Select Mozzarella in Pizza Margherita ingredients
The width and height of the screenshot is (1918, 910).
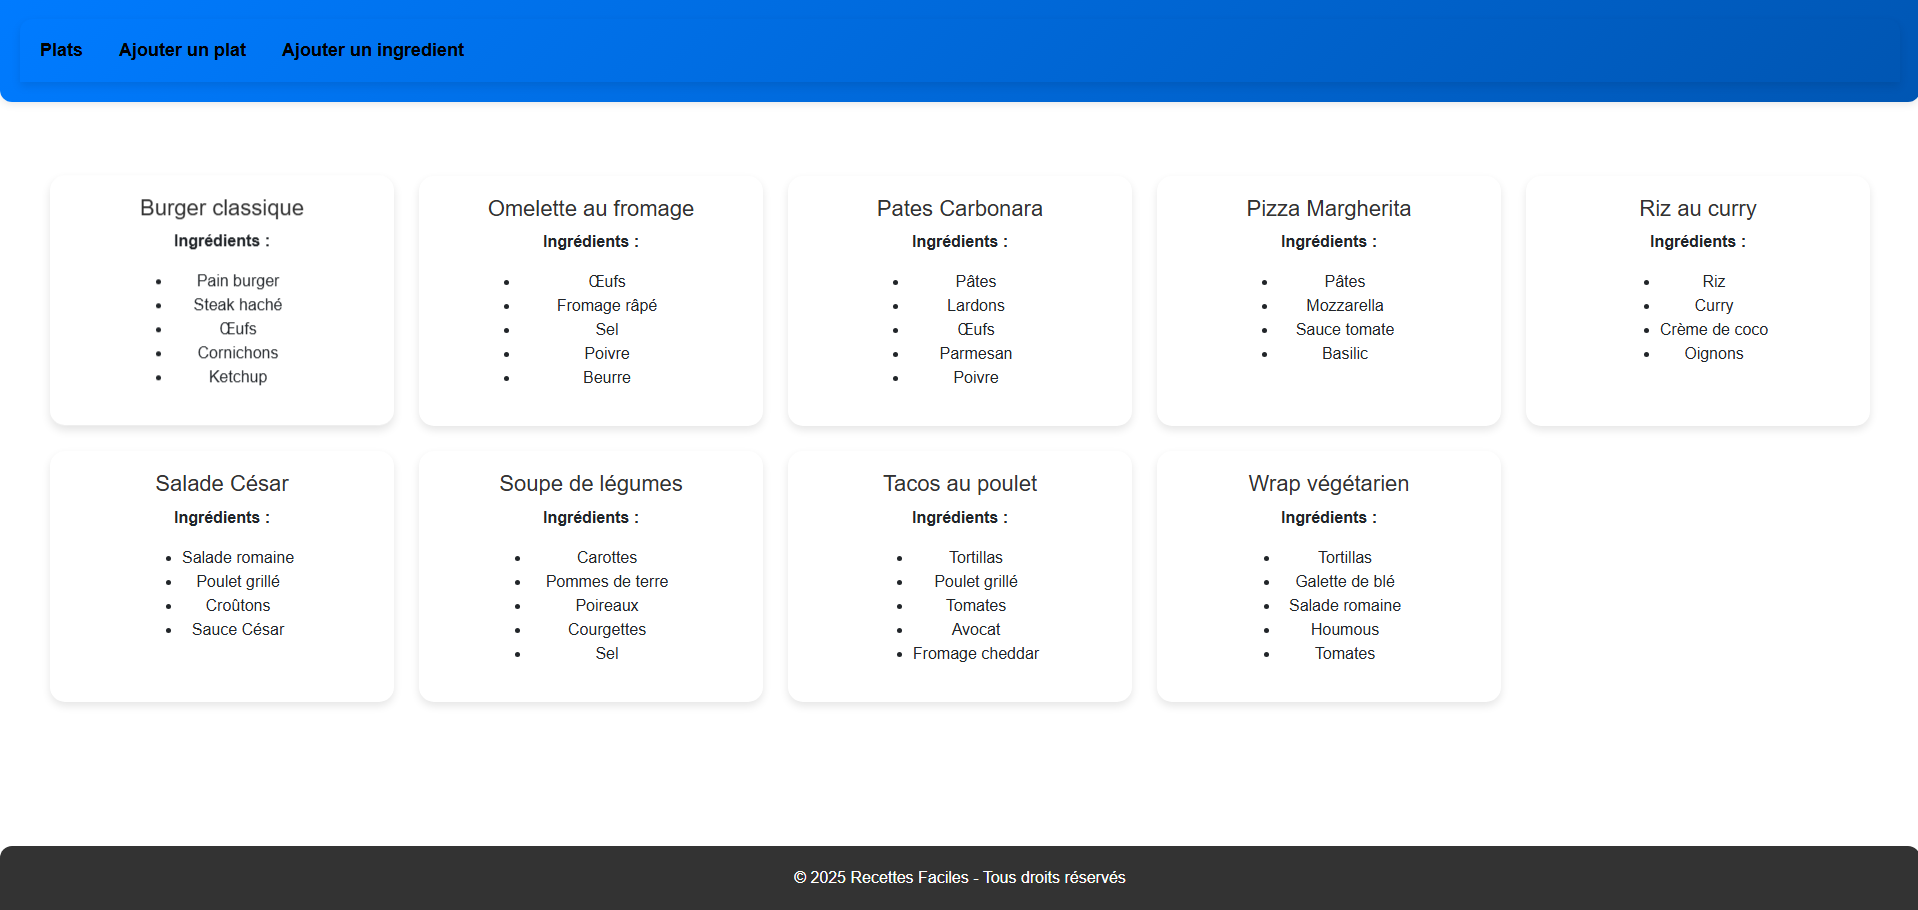pos(1344,306)
